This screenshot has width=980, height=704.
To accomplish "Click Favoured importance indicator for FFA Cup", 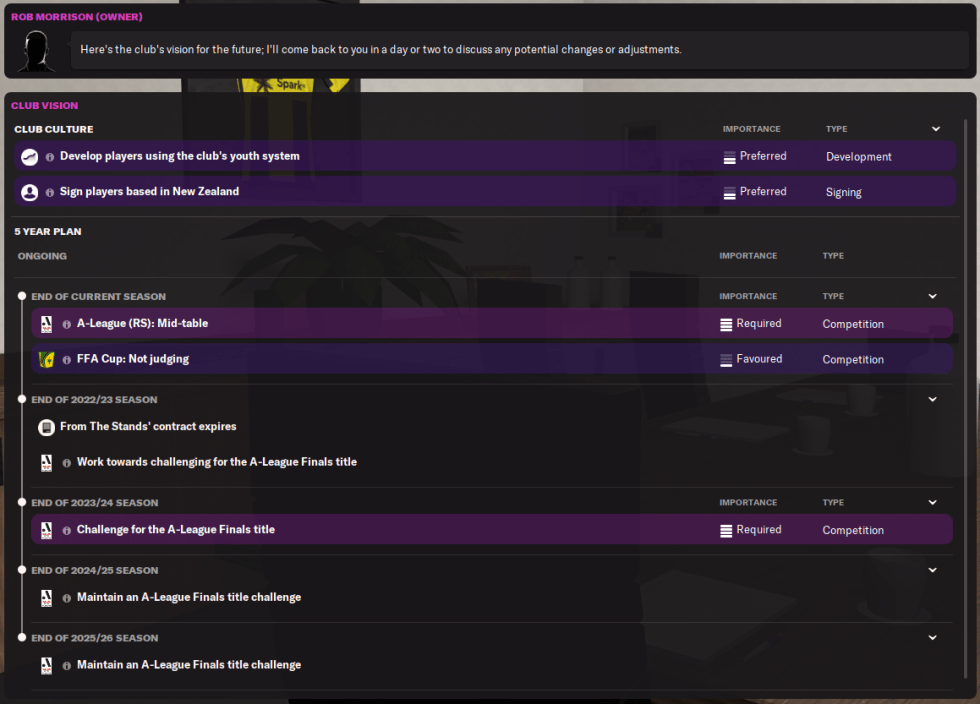I will click(x=727, y=359).
